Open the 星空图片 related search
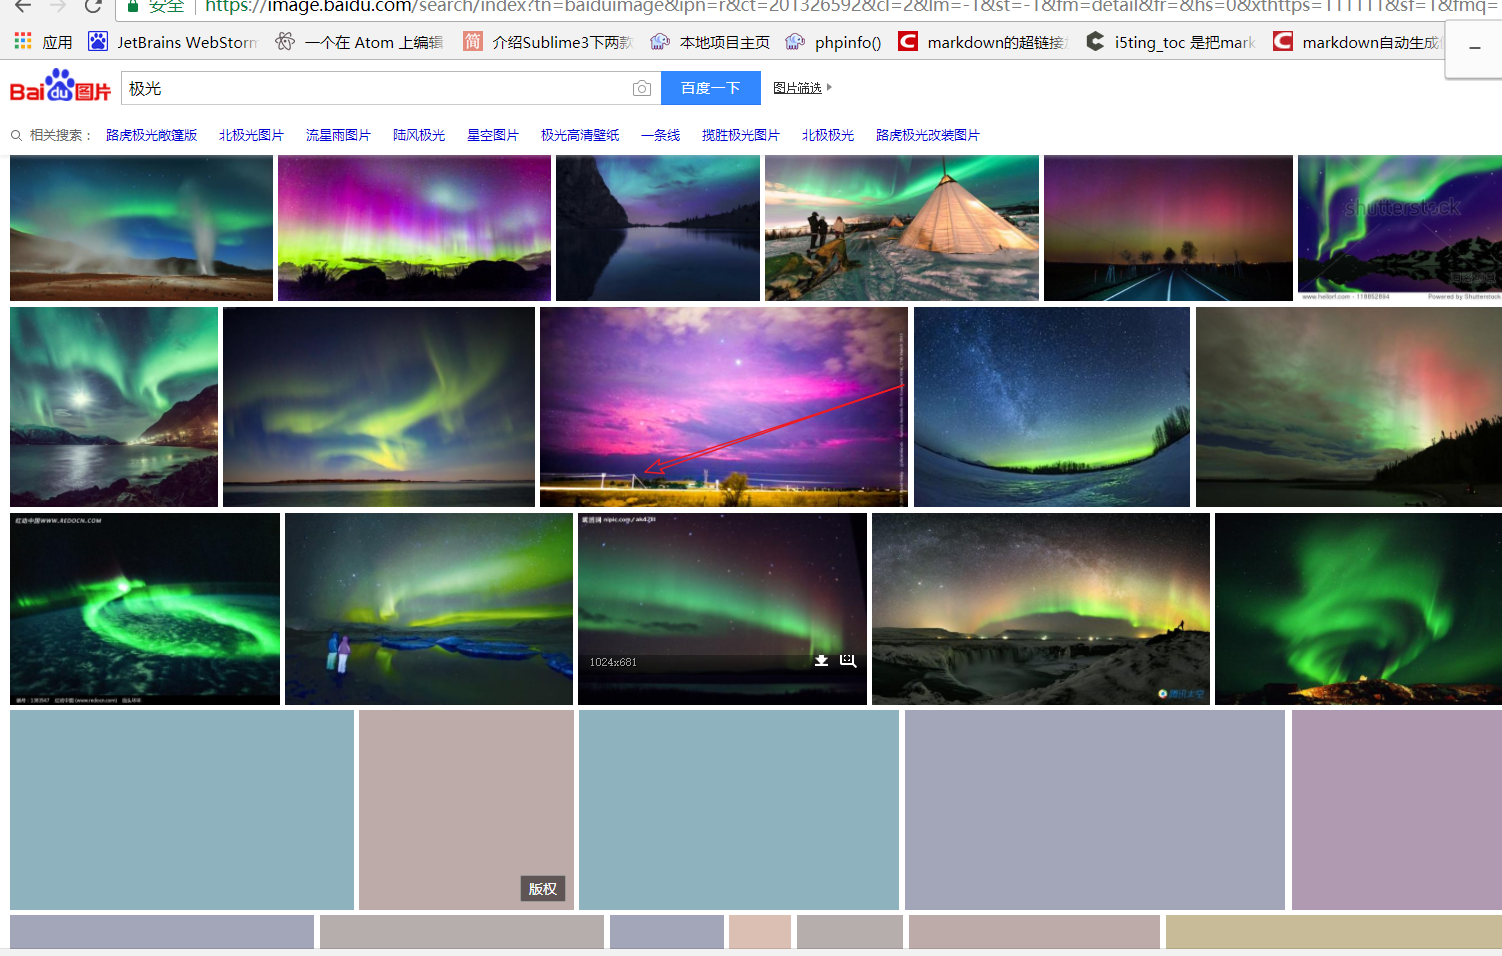Screen dimensions: 1502x956 click(492, 135)
